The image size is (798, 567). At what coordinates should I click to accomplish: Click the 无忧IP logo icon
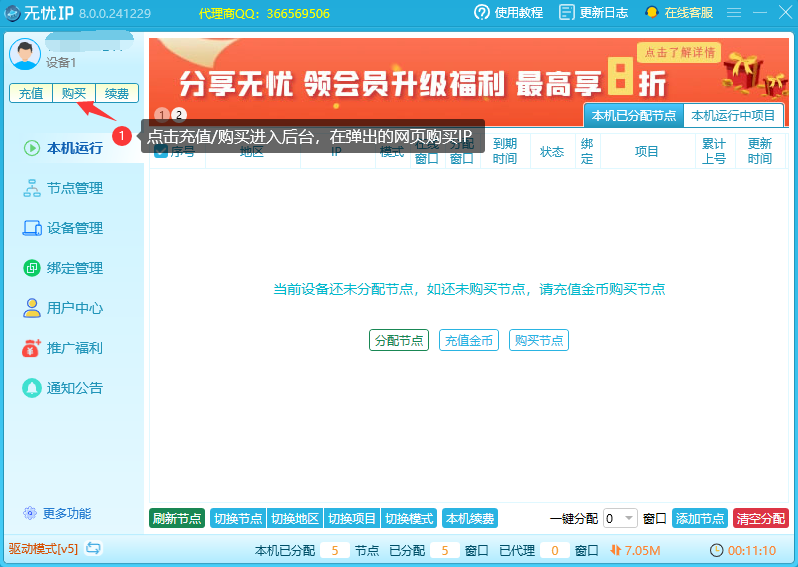[x=12, y=13]
